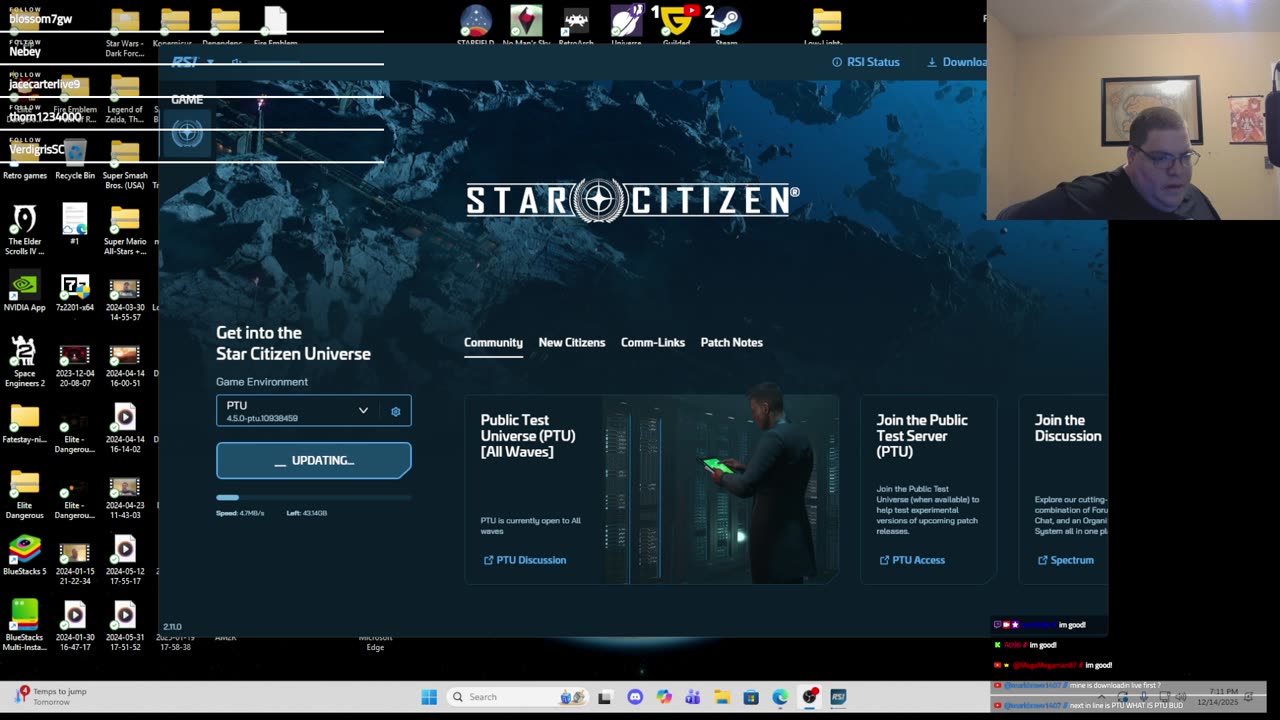Open the 7z2201-x64 installer file
The height and width of the screenshot is (720, 1280).
click(x=75, y=293)
